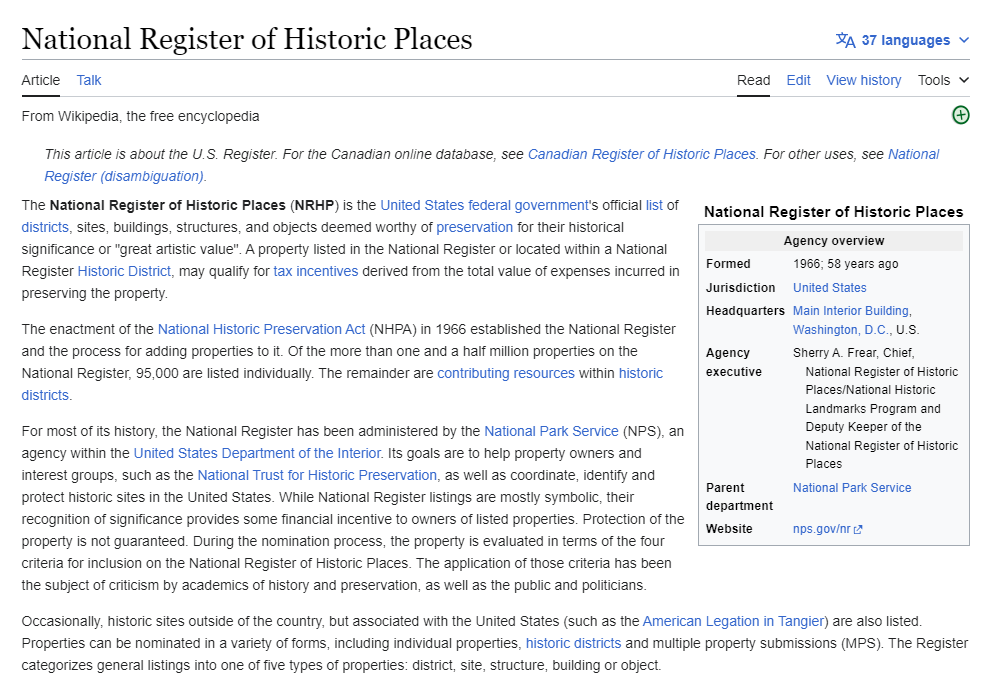Click external link icon beside nps.gov/nr
The width and height of the screenshot is (994, 674).
click(858, 529)
